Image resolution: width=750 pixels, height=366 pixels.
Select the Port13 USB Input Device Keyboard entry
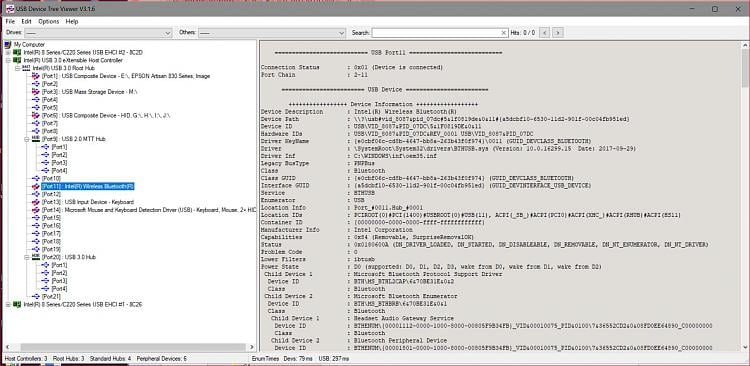(x=88, y=202)
